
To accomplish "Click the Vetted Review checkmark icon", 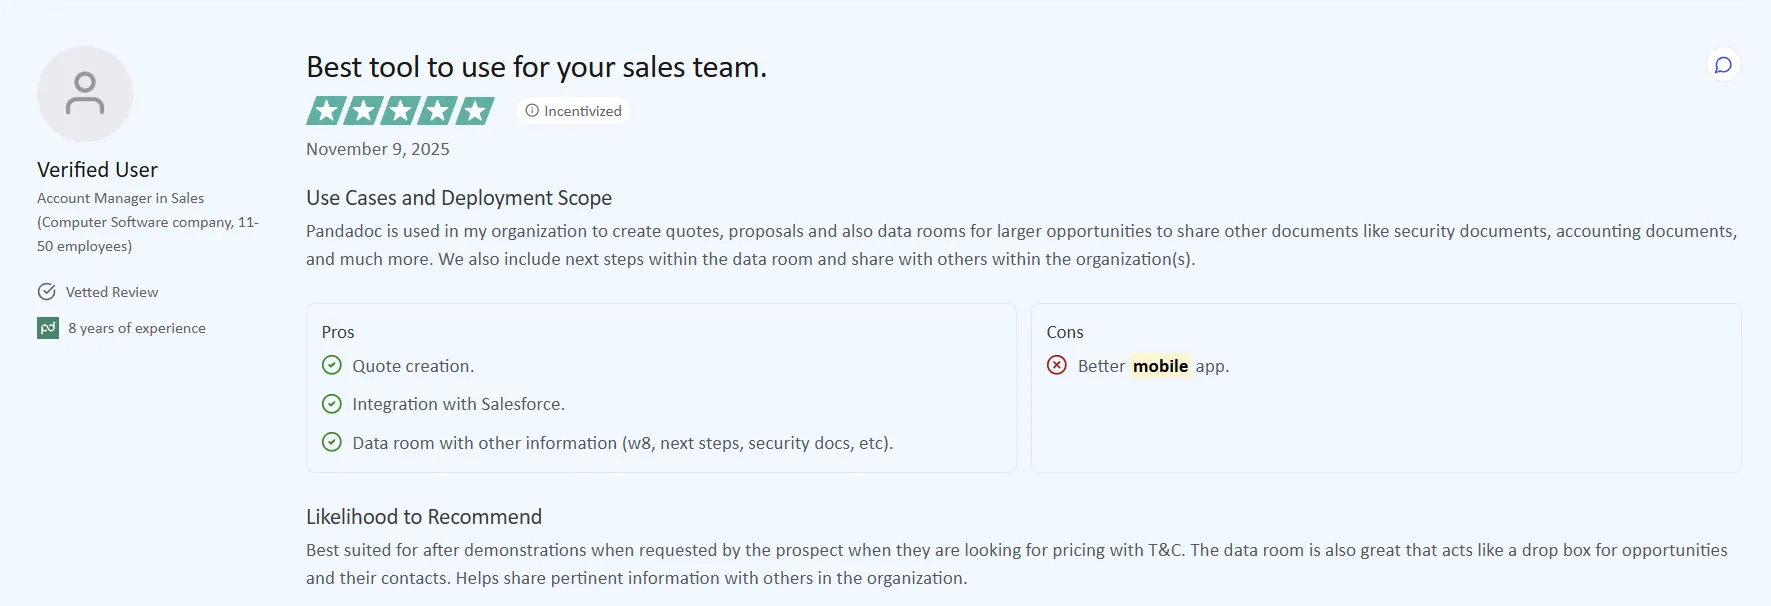I will coord(46,292).
